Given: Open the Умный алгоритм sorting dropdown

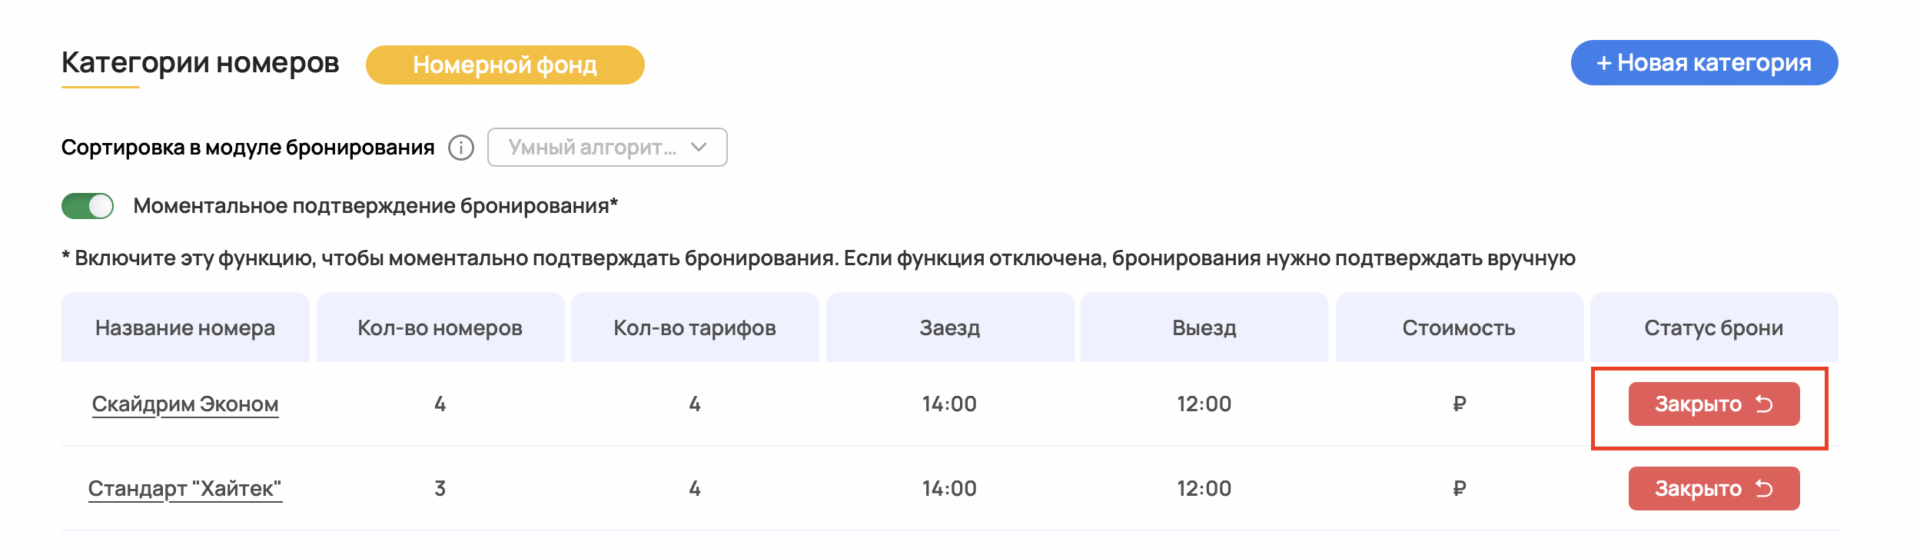Looking at the screenshot, I should (593, 148).
